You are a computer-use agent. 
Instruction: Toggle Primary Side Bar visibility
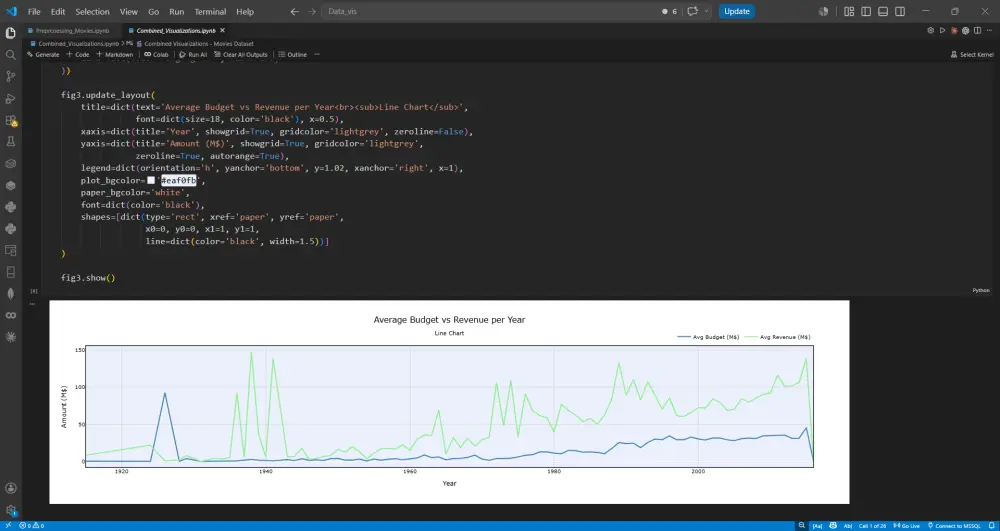866,11
